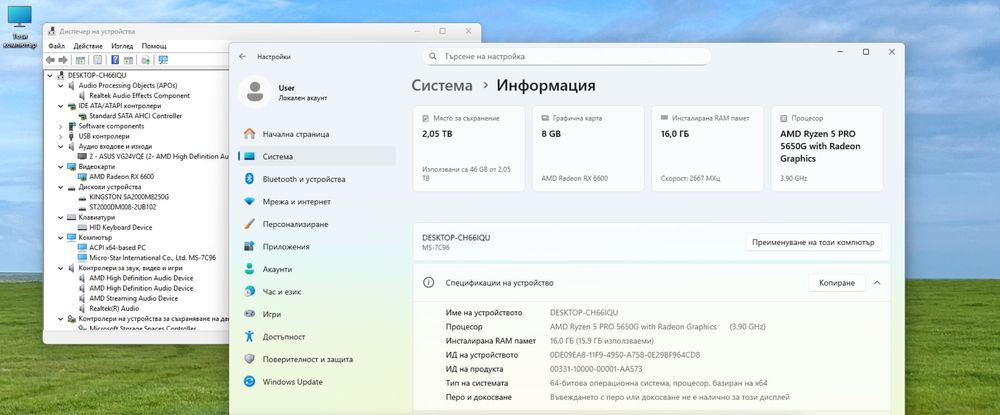1000x415 pixels.
Task: Collapse Клавиатури node
Action: [x=61, y=217]
